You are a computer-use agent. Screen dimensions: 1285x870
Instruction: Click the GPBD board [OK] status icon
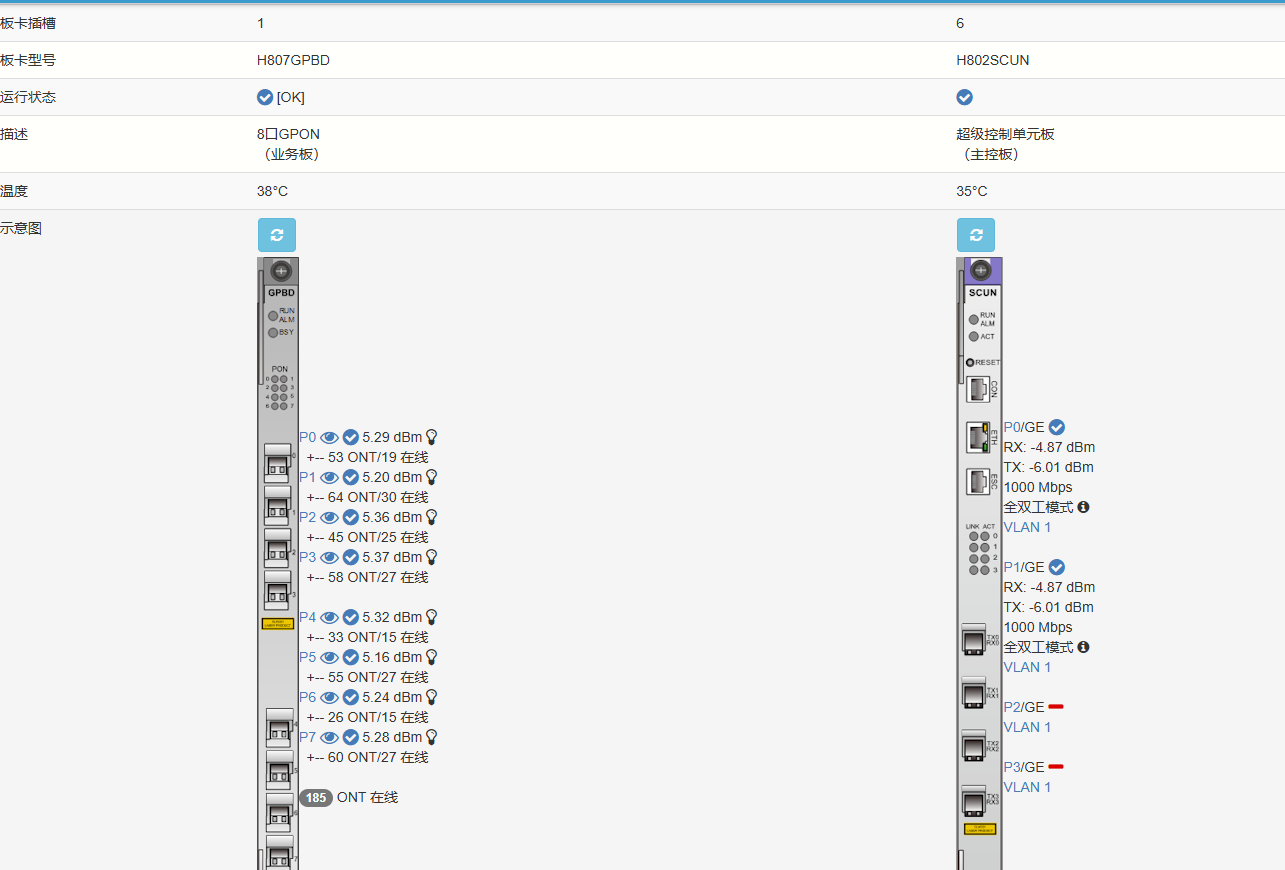[265, 97]
